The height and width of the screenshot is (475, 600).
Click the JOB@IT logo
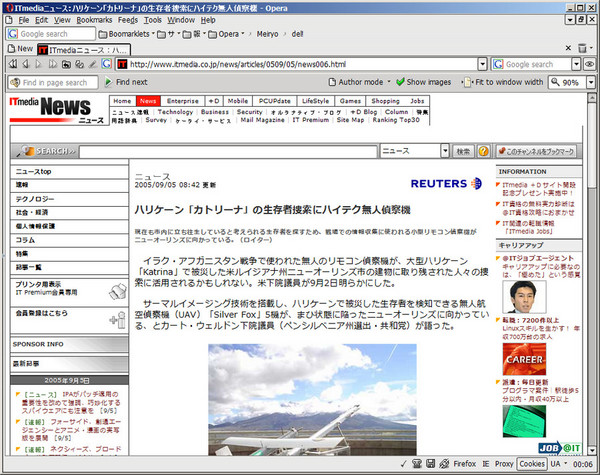560,448
